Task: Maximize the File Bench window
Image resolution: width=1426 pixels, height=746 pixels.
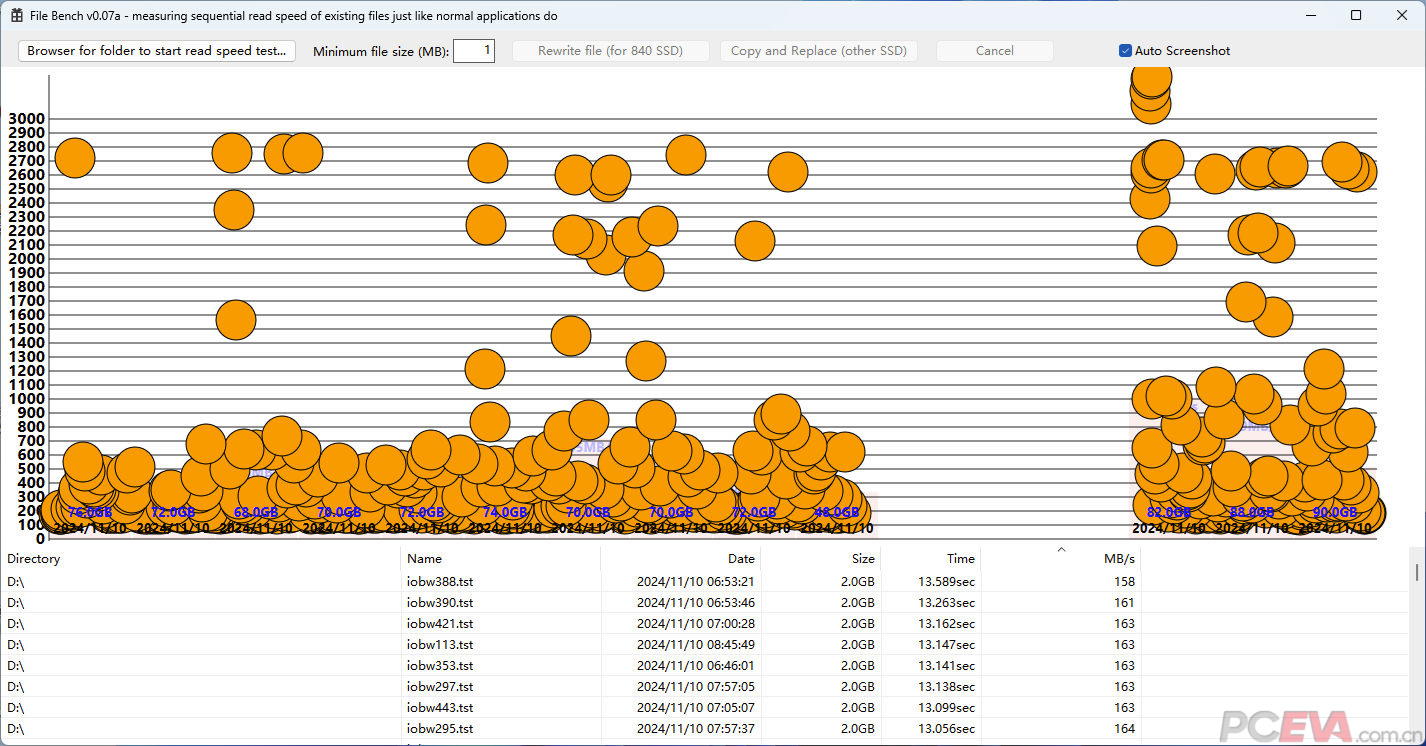Action: point(1356,16)
